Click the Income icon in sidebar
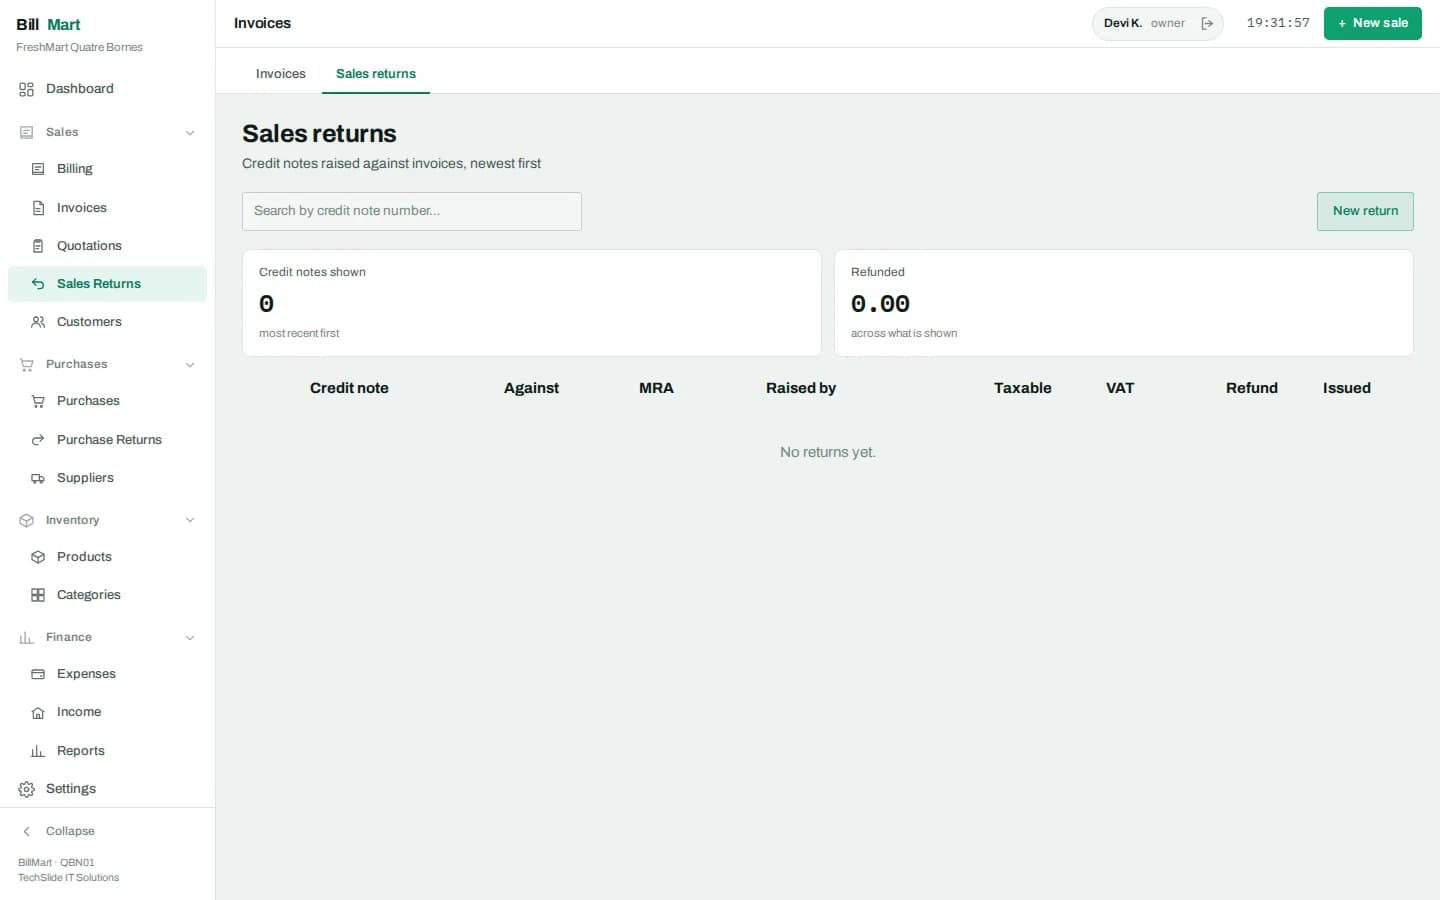Image resolution: width=1440 pixels, height=900 pixels. 38,712
